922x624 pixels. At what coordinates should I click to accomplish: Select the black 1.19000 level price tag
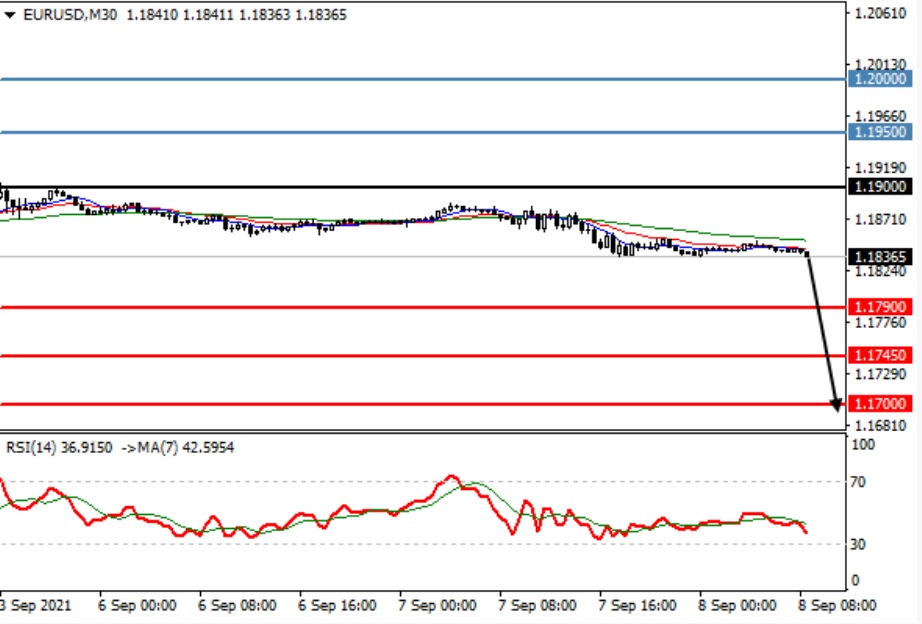click(x=880, y=186)
